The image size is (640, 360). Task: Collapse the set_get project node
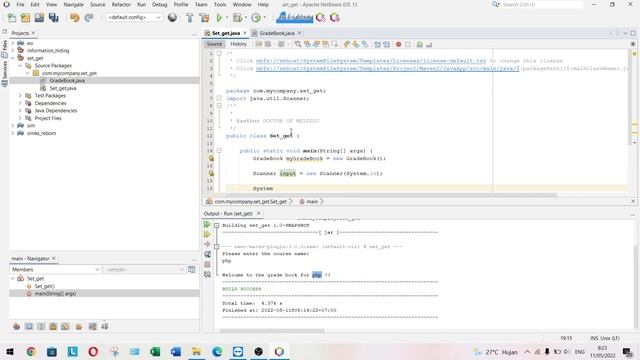(x=13, y=58)
